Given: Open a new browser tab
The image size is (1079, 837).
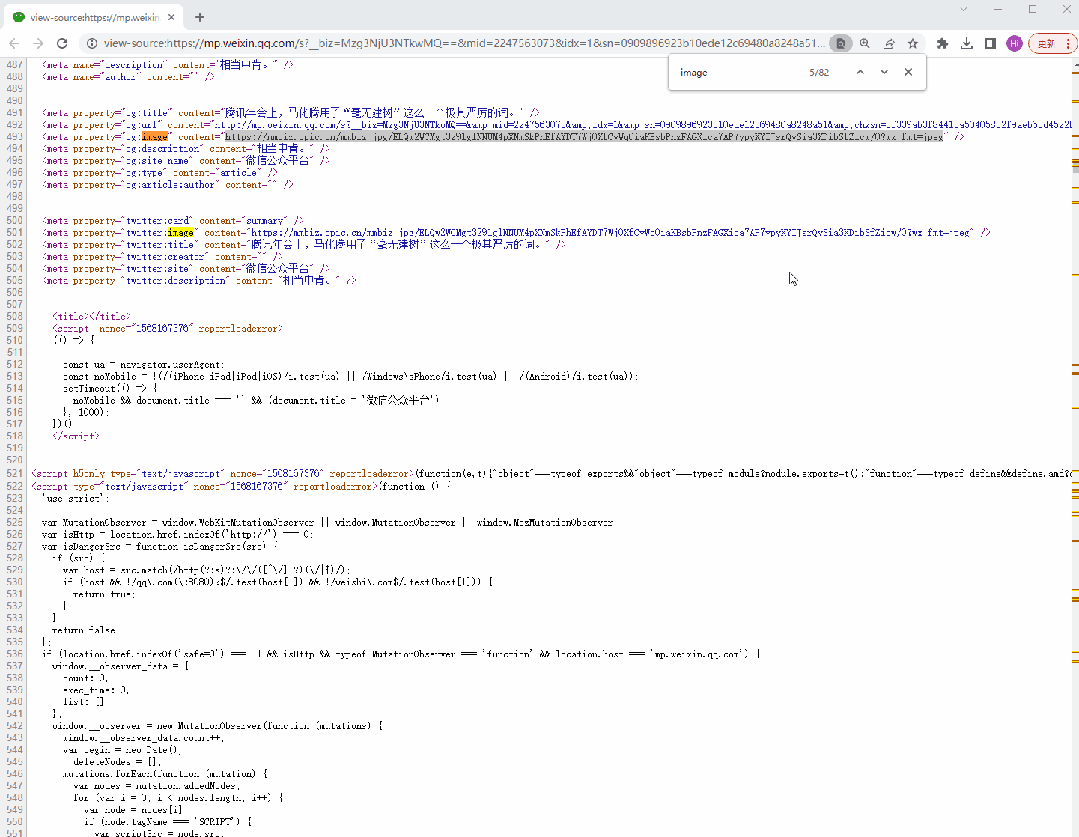Looking at the screenshot, I should [x=200, y=17].
